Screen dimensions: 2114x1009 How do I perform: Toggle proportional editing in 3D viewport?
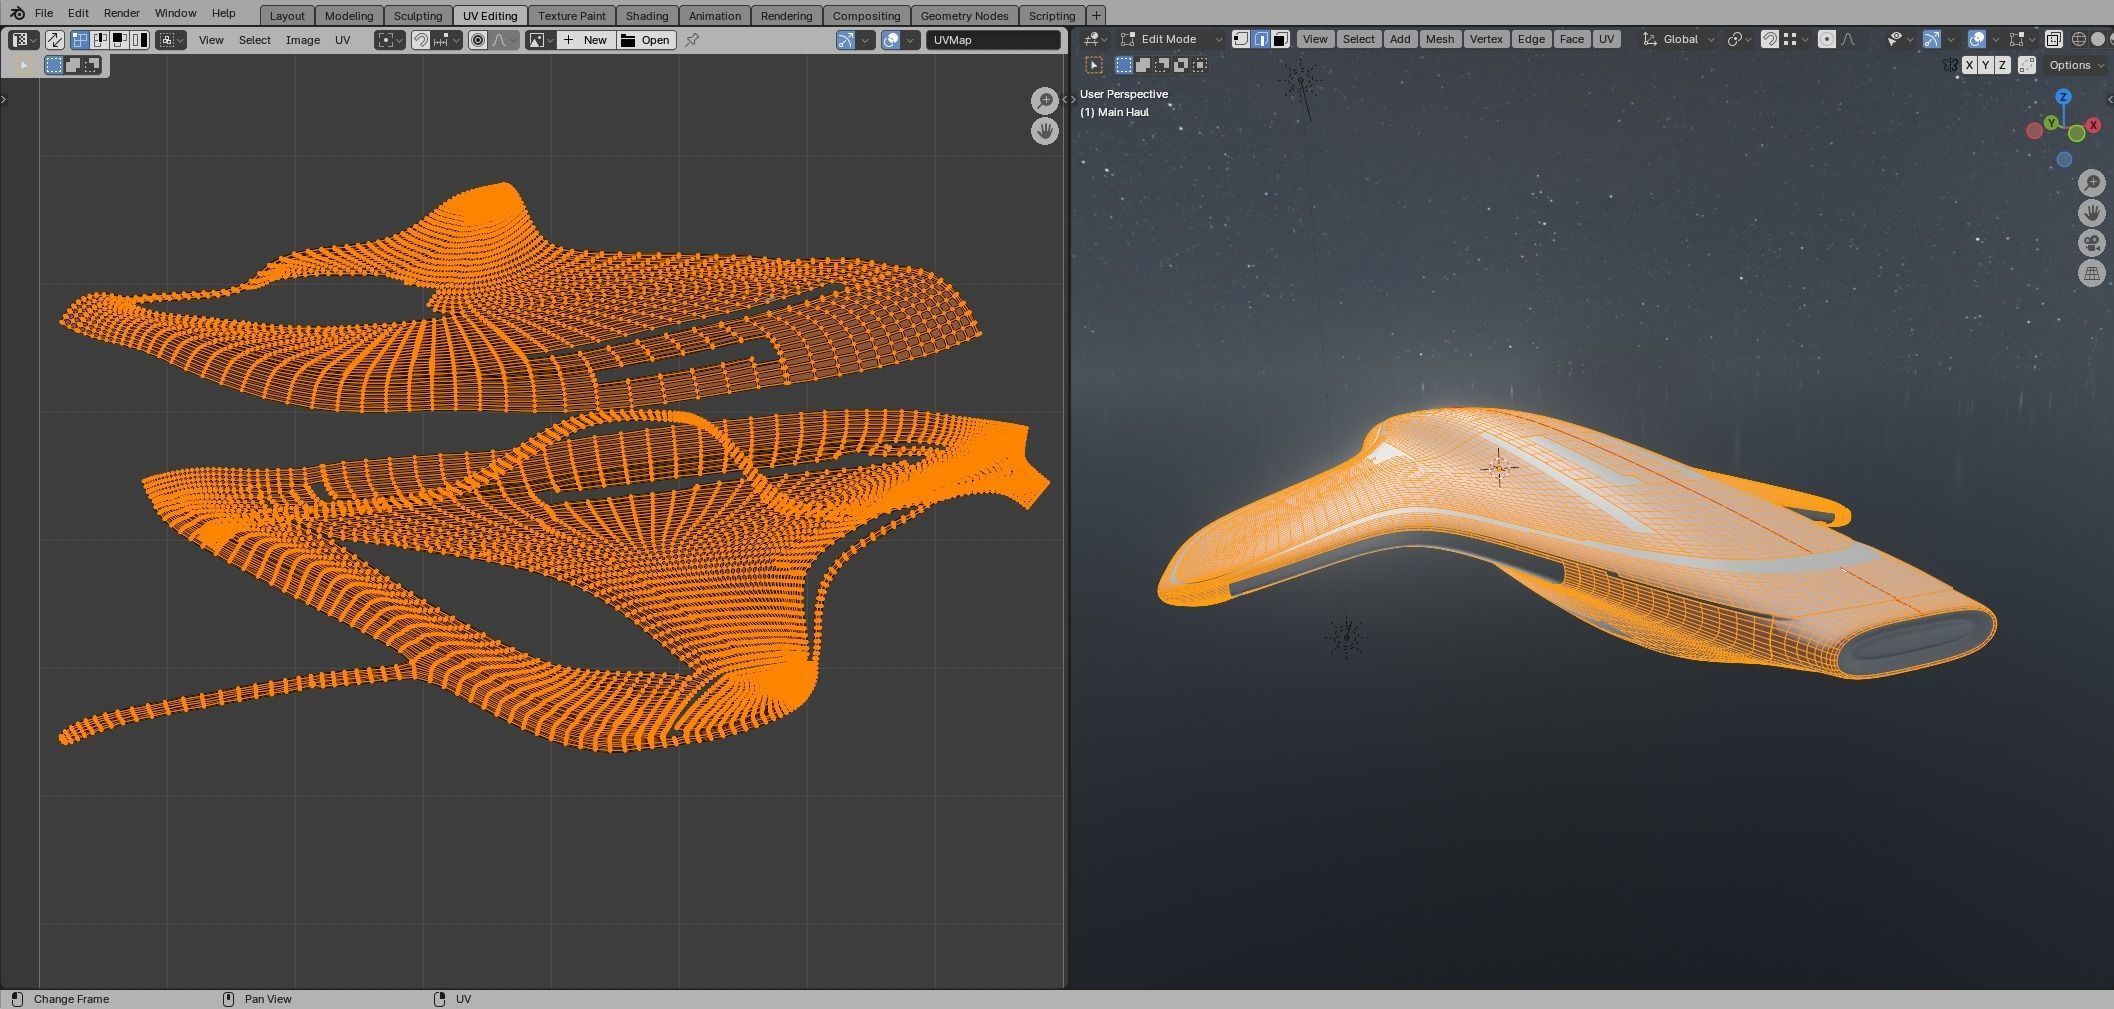(1827, 39)
